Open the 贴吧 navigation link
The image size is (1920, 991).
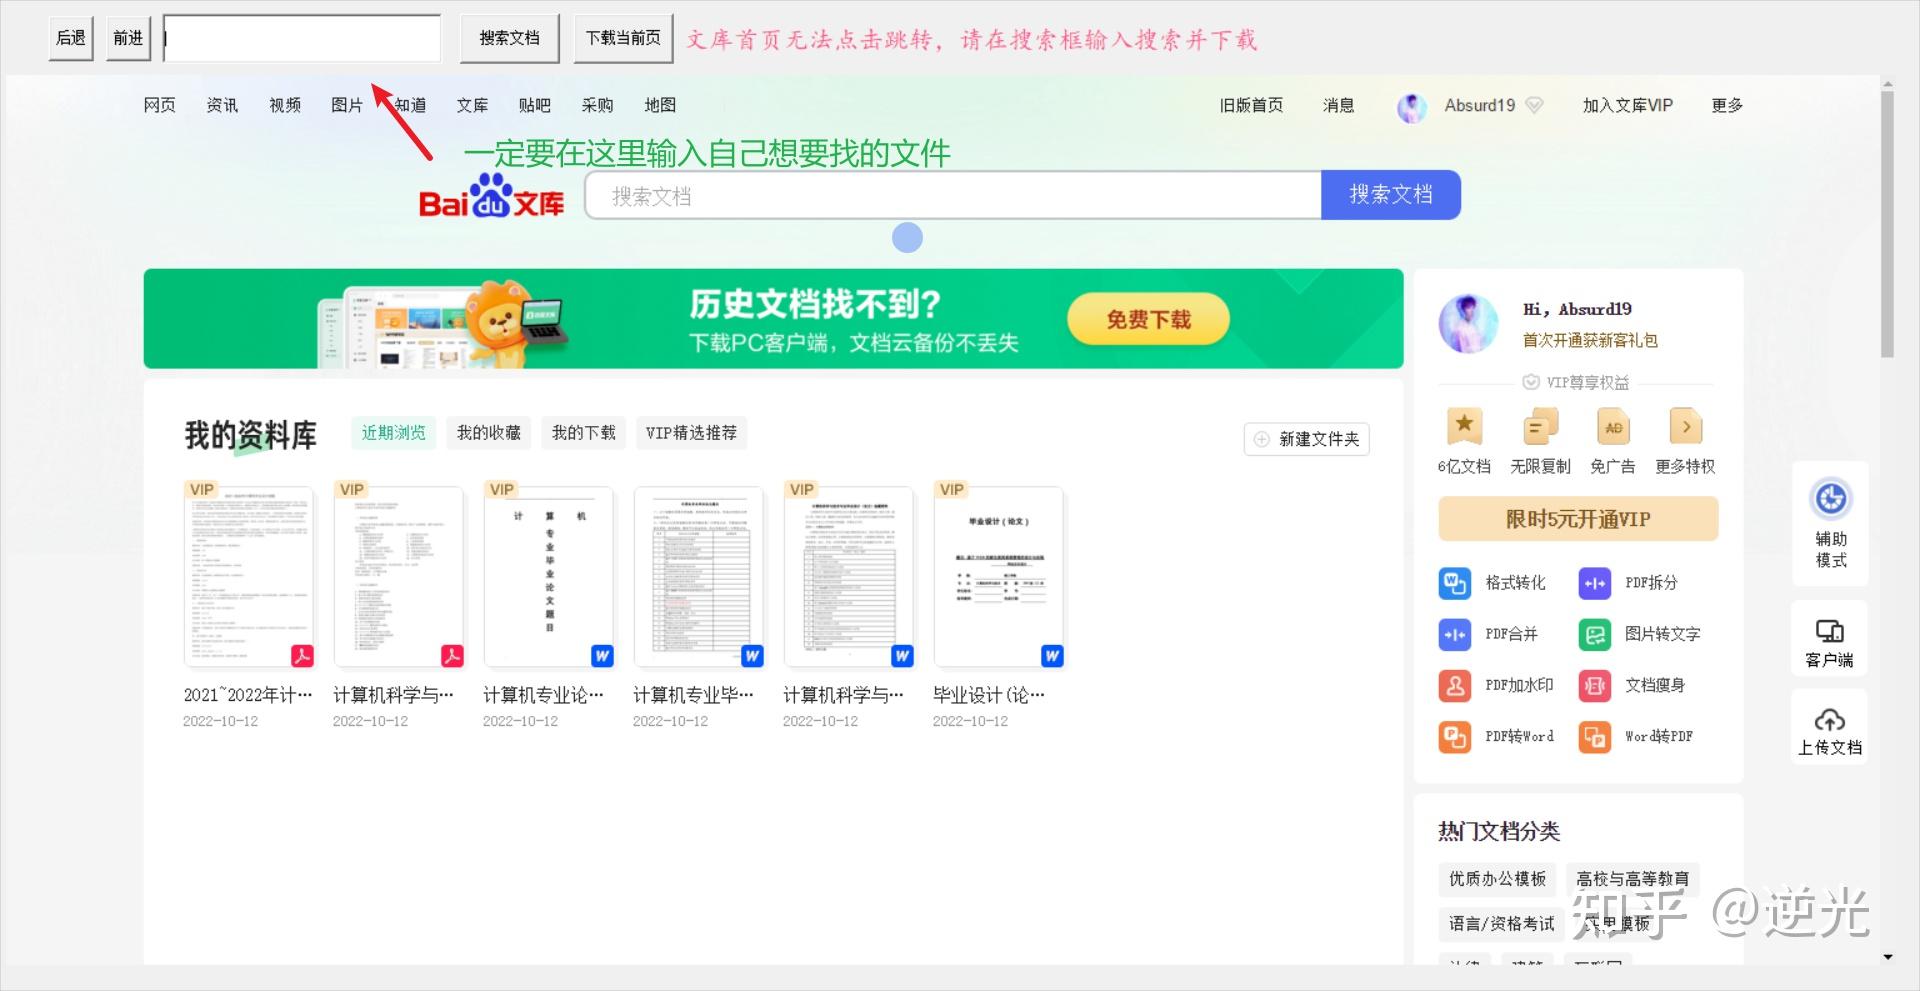535,105
